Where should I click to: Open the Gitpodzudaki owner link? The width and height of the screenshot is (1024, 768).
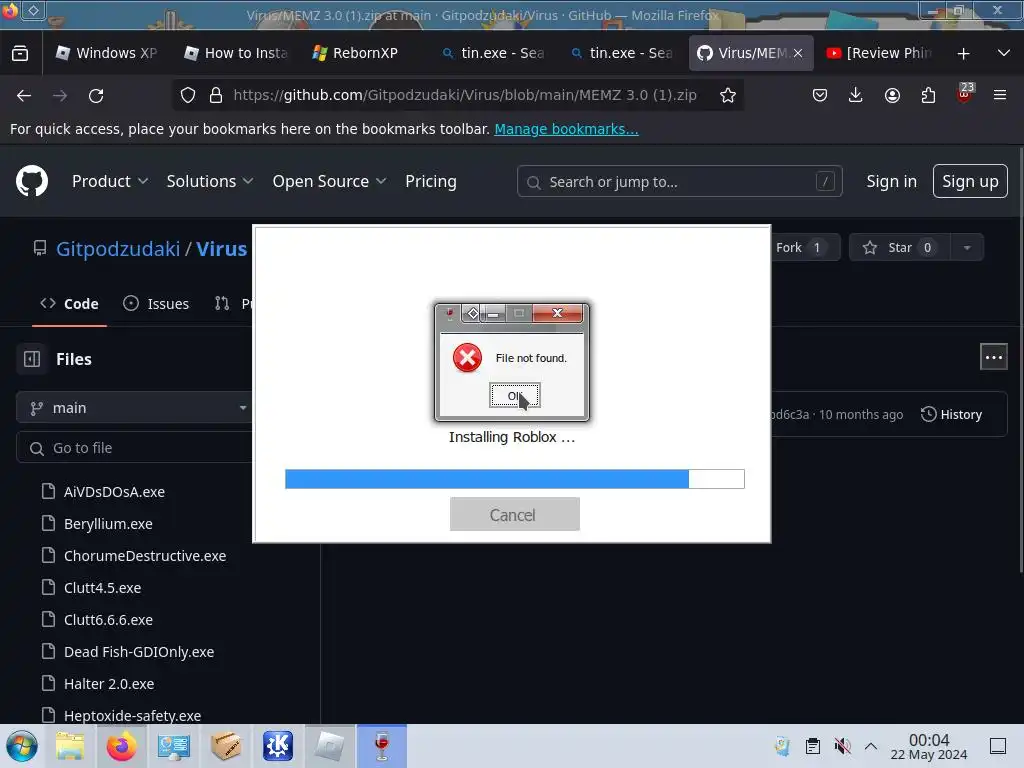pyautogui.click(x=118, y=249)
